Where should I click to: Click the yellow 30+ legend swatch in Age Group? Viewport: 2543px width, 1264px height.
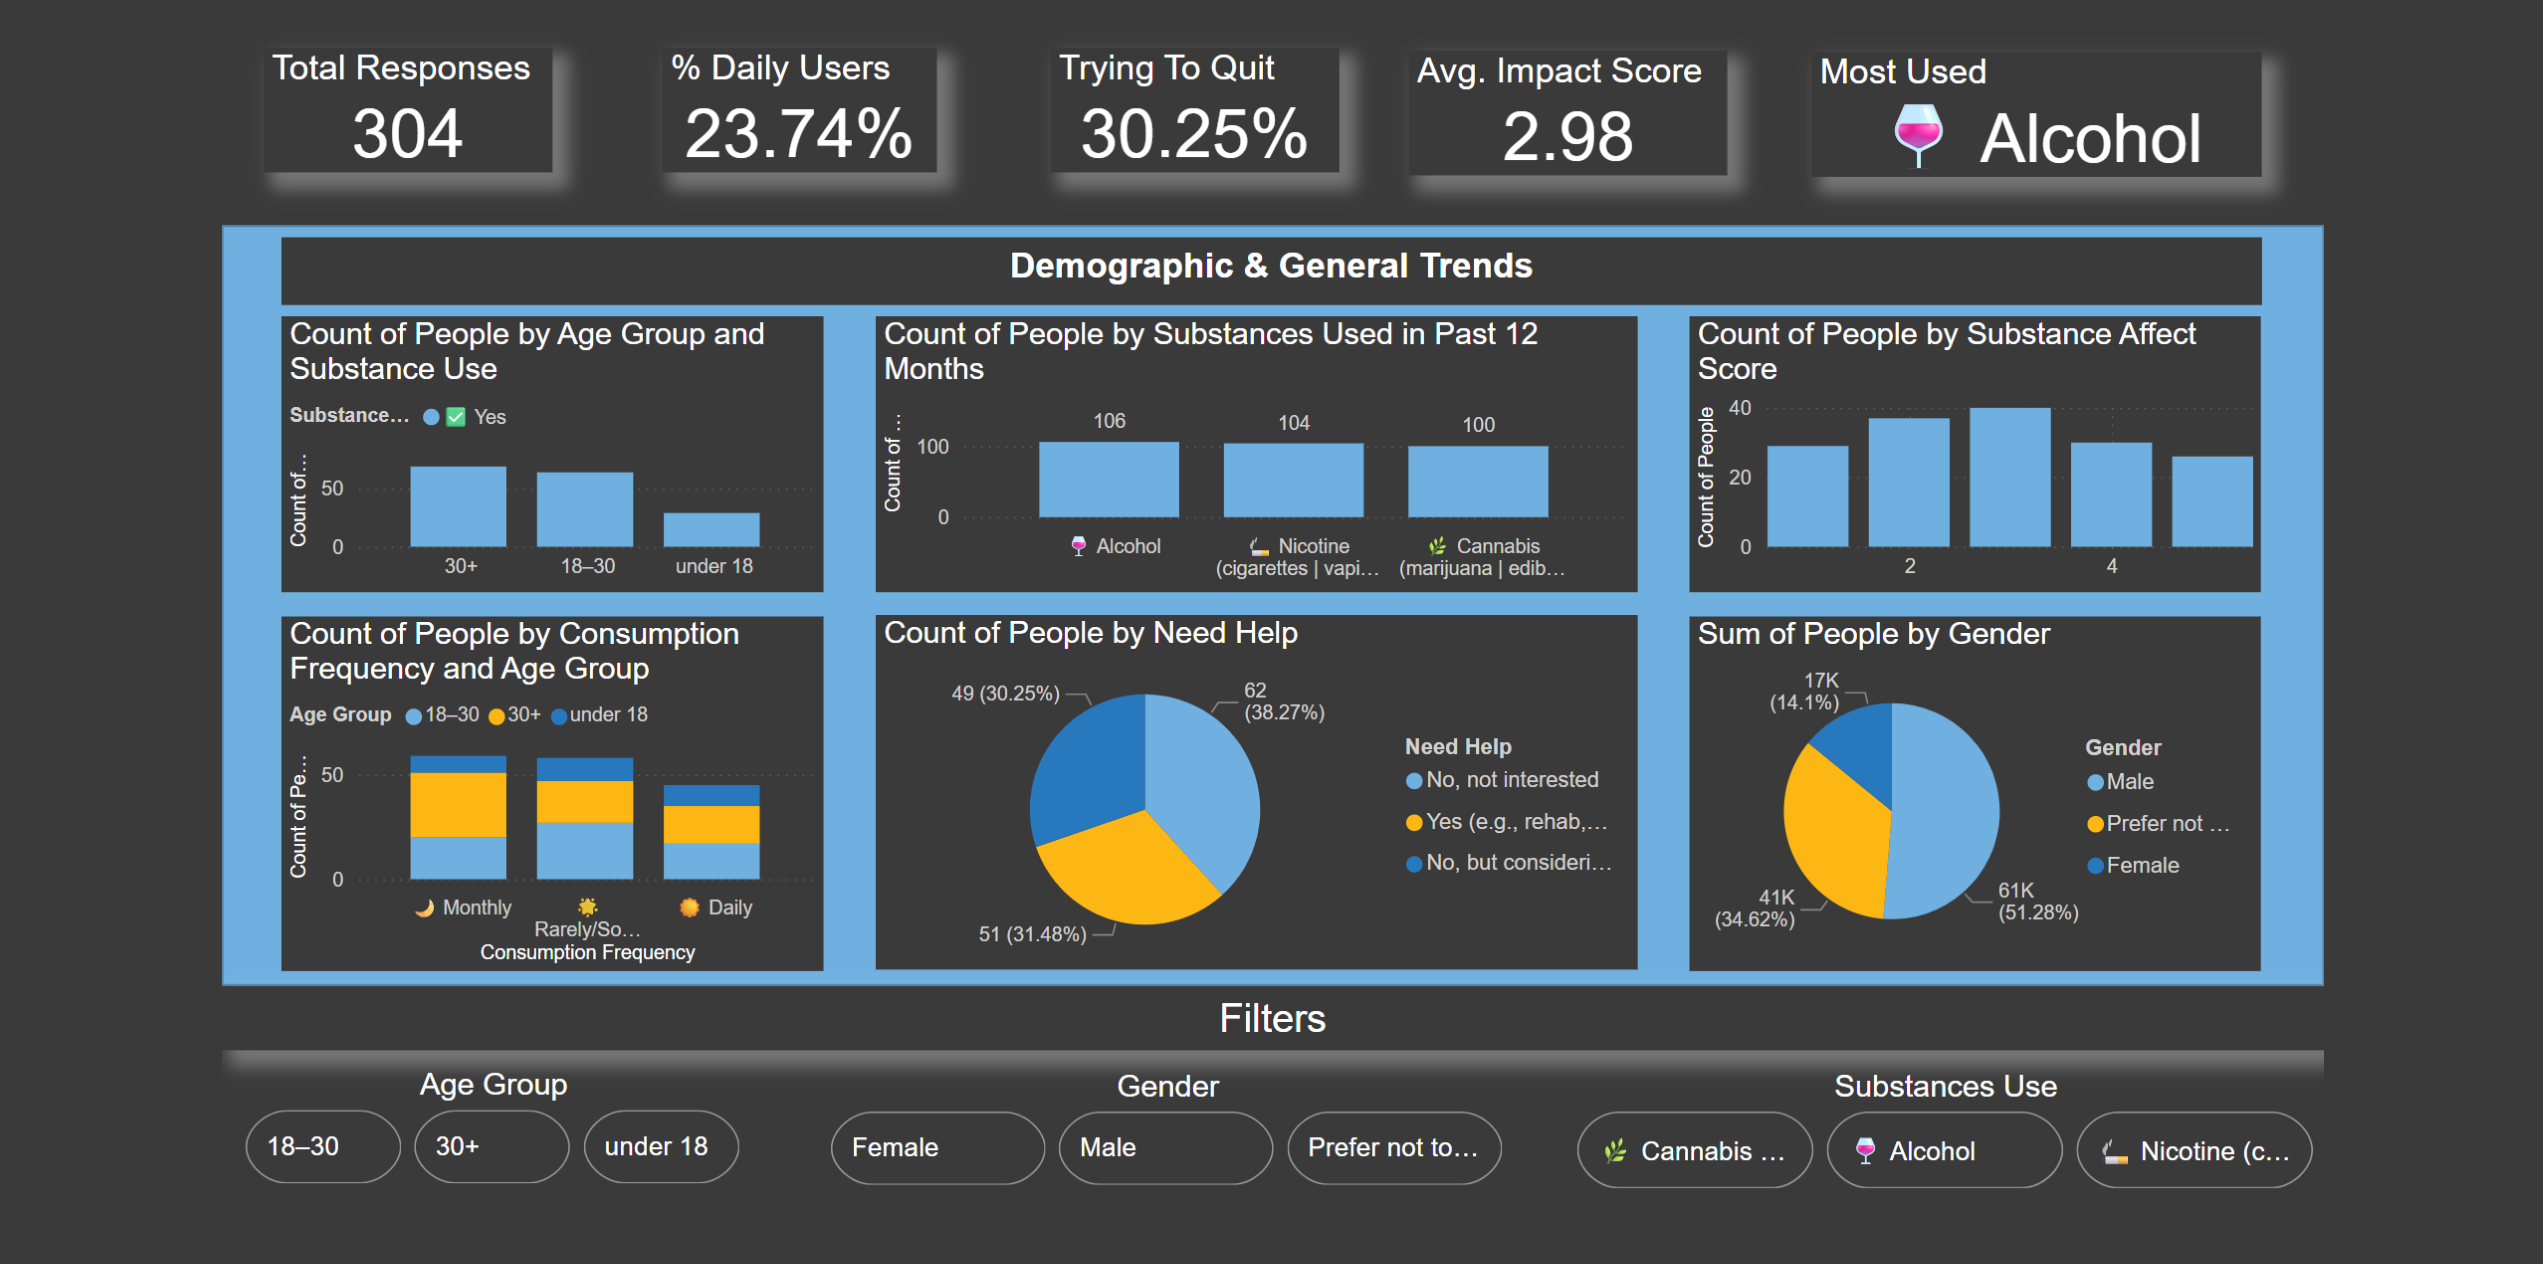click(496, 716)
